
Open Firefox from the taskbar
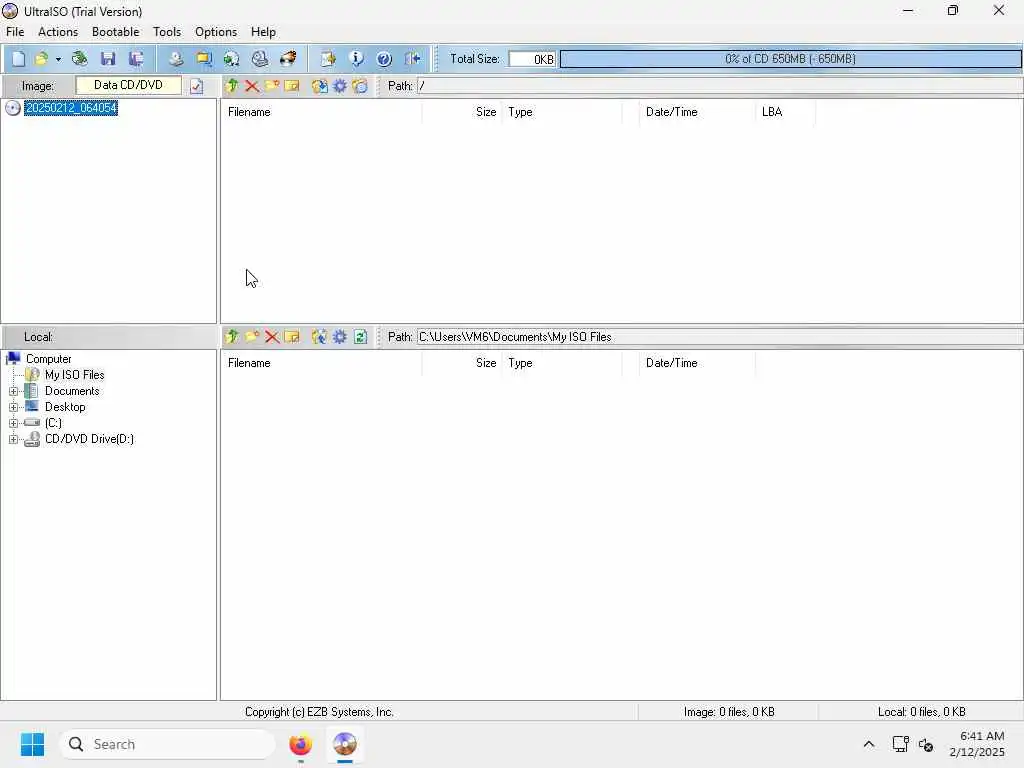tap(300, 744)
